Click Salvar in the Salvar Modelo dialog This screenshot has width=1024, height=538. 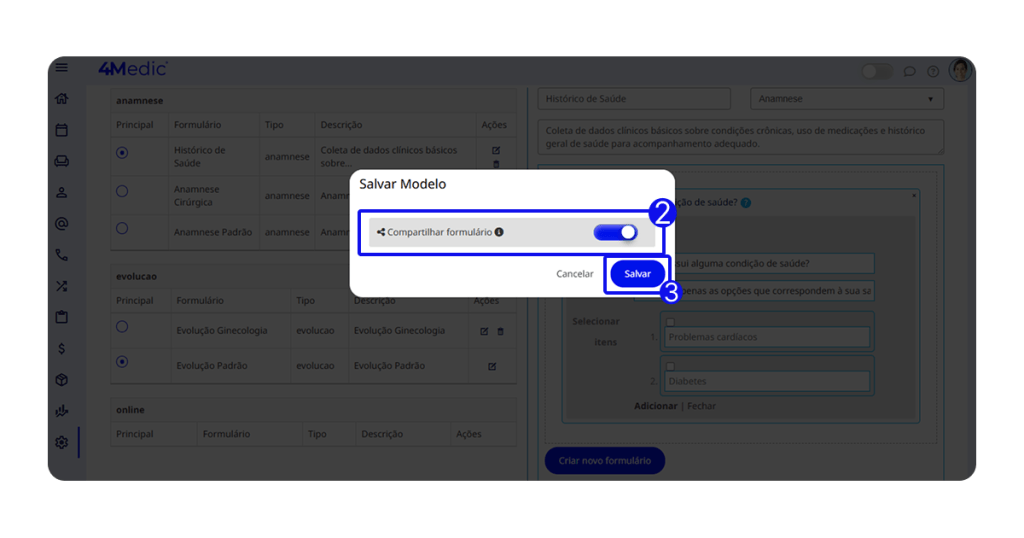click(637, 274)
